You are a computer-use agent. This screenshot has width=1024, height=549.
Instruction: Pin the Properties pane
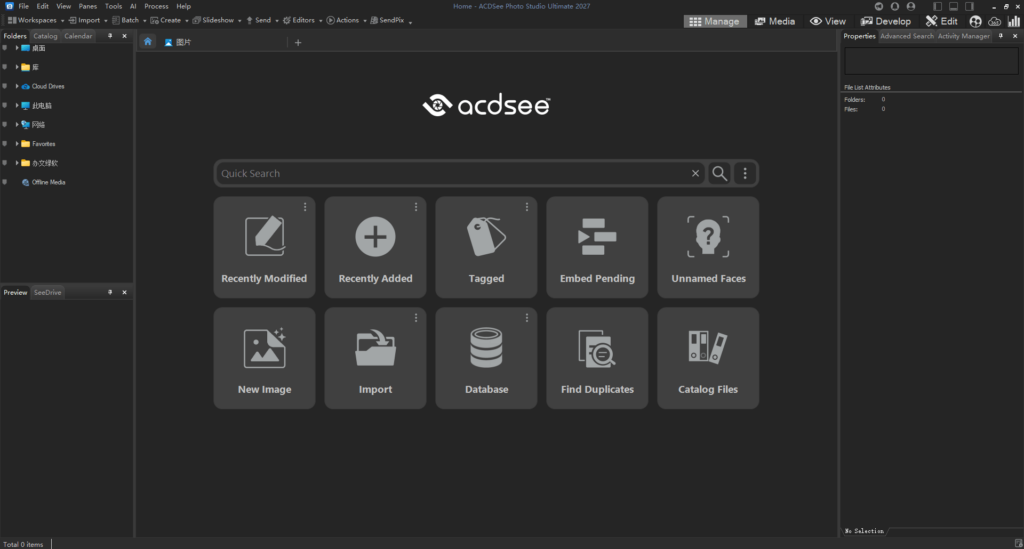[x=1000, y=36]
